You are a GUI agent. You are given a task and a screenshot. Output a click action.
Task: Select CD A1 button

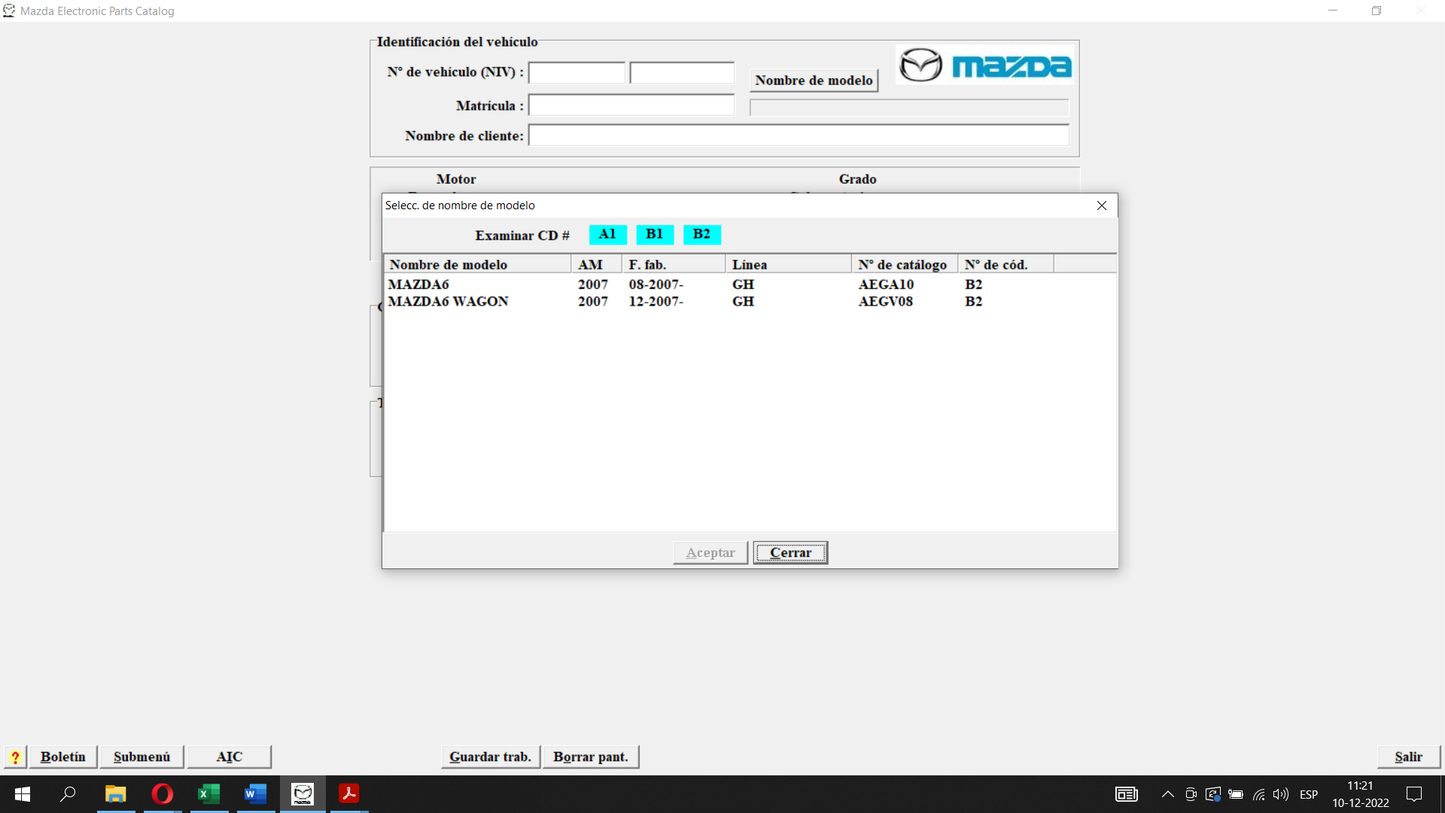(608, 234)
